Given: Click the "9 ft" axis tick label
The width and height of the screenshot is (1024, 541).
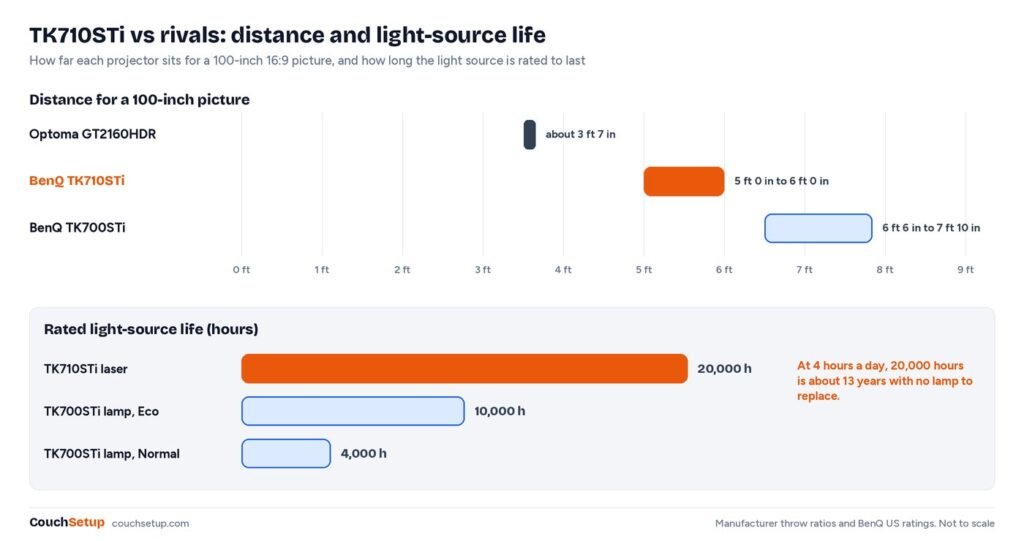Looking at the screenshot, I should pos(966,270).
